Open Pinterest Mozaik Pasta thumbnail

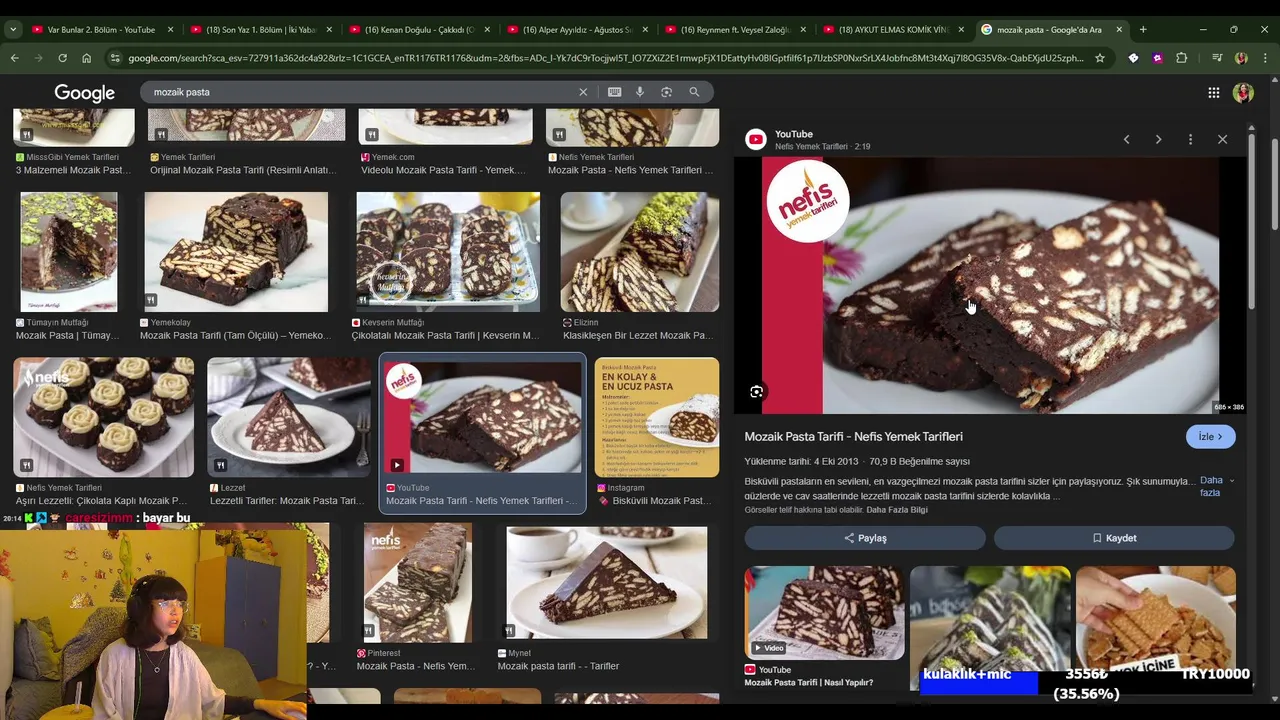tap(418, 583)
